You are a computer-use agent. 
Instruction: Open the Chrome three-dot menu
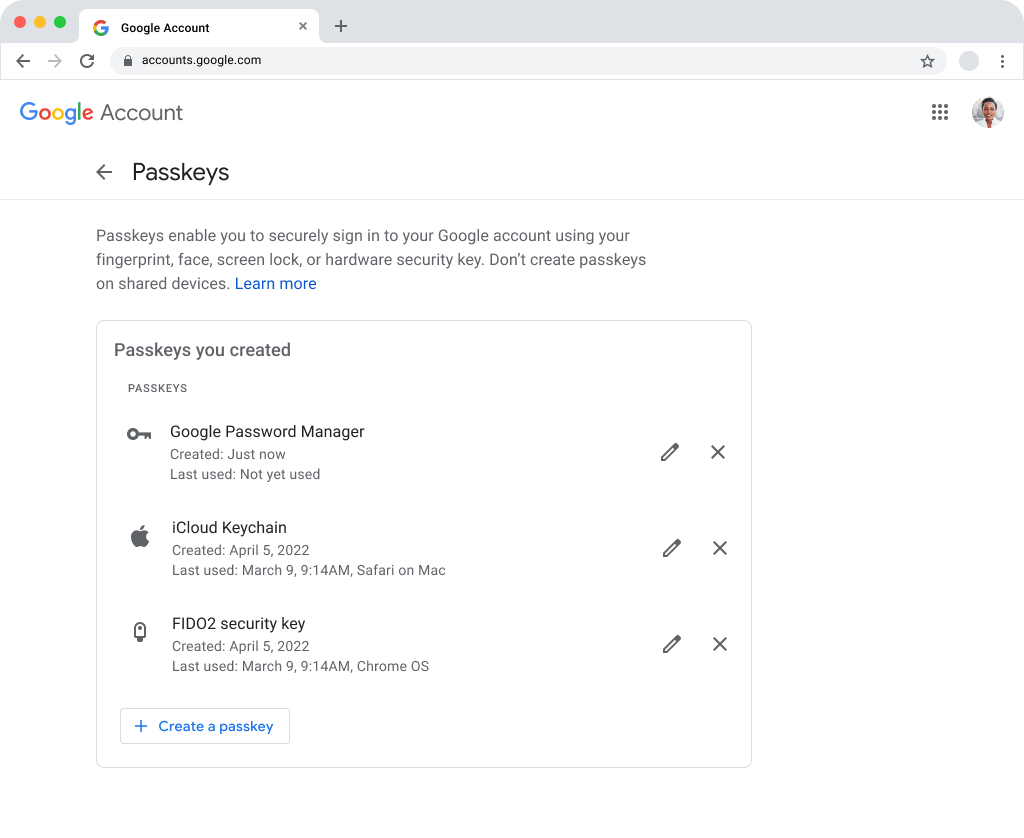1003,61
